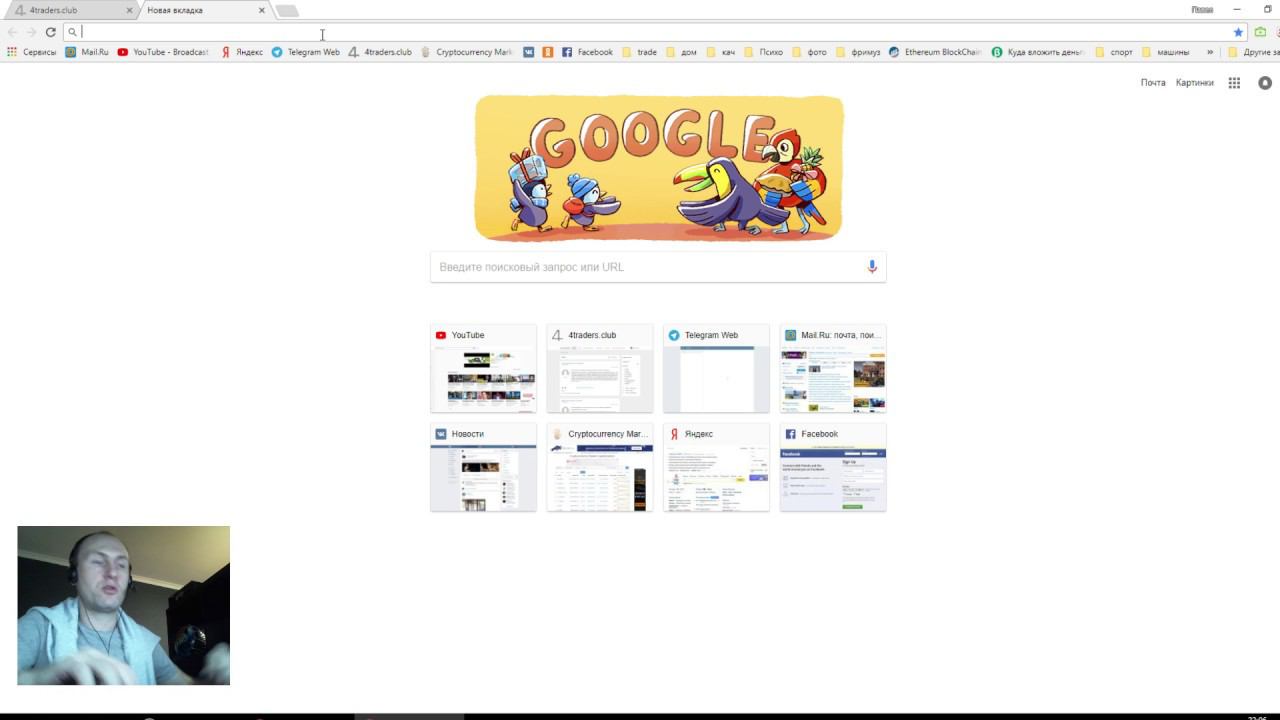Expand the фото bookmarks folder

pos(810,52)
